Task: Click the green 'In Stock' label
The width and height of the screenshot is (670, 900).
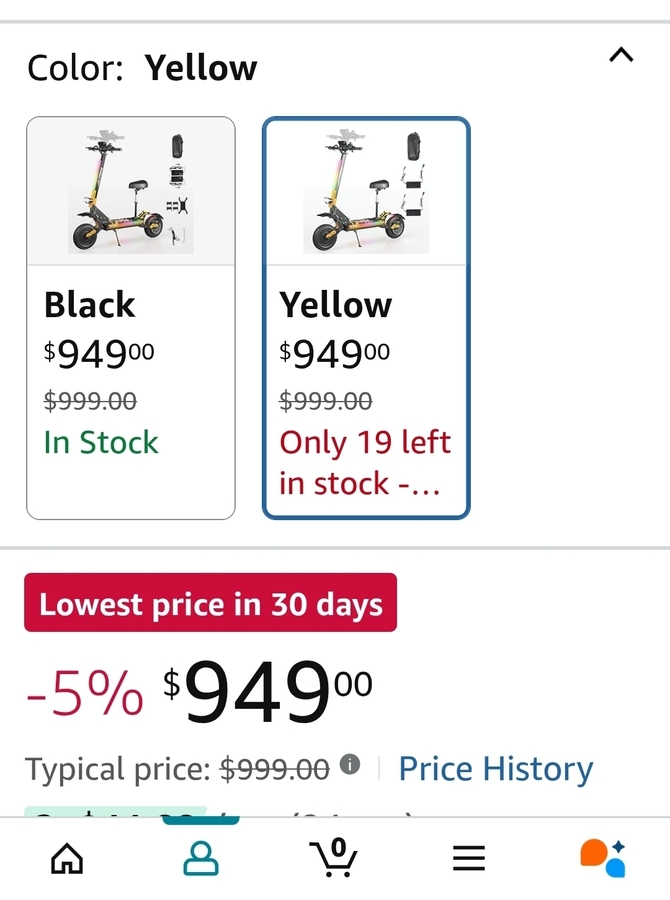Action: (101, 442)
